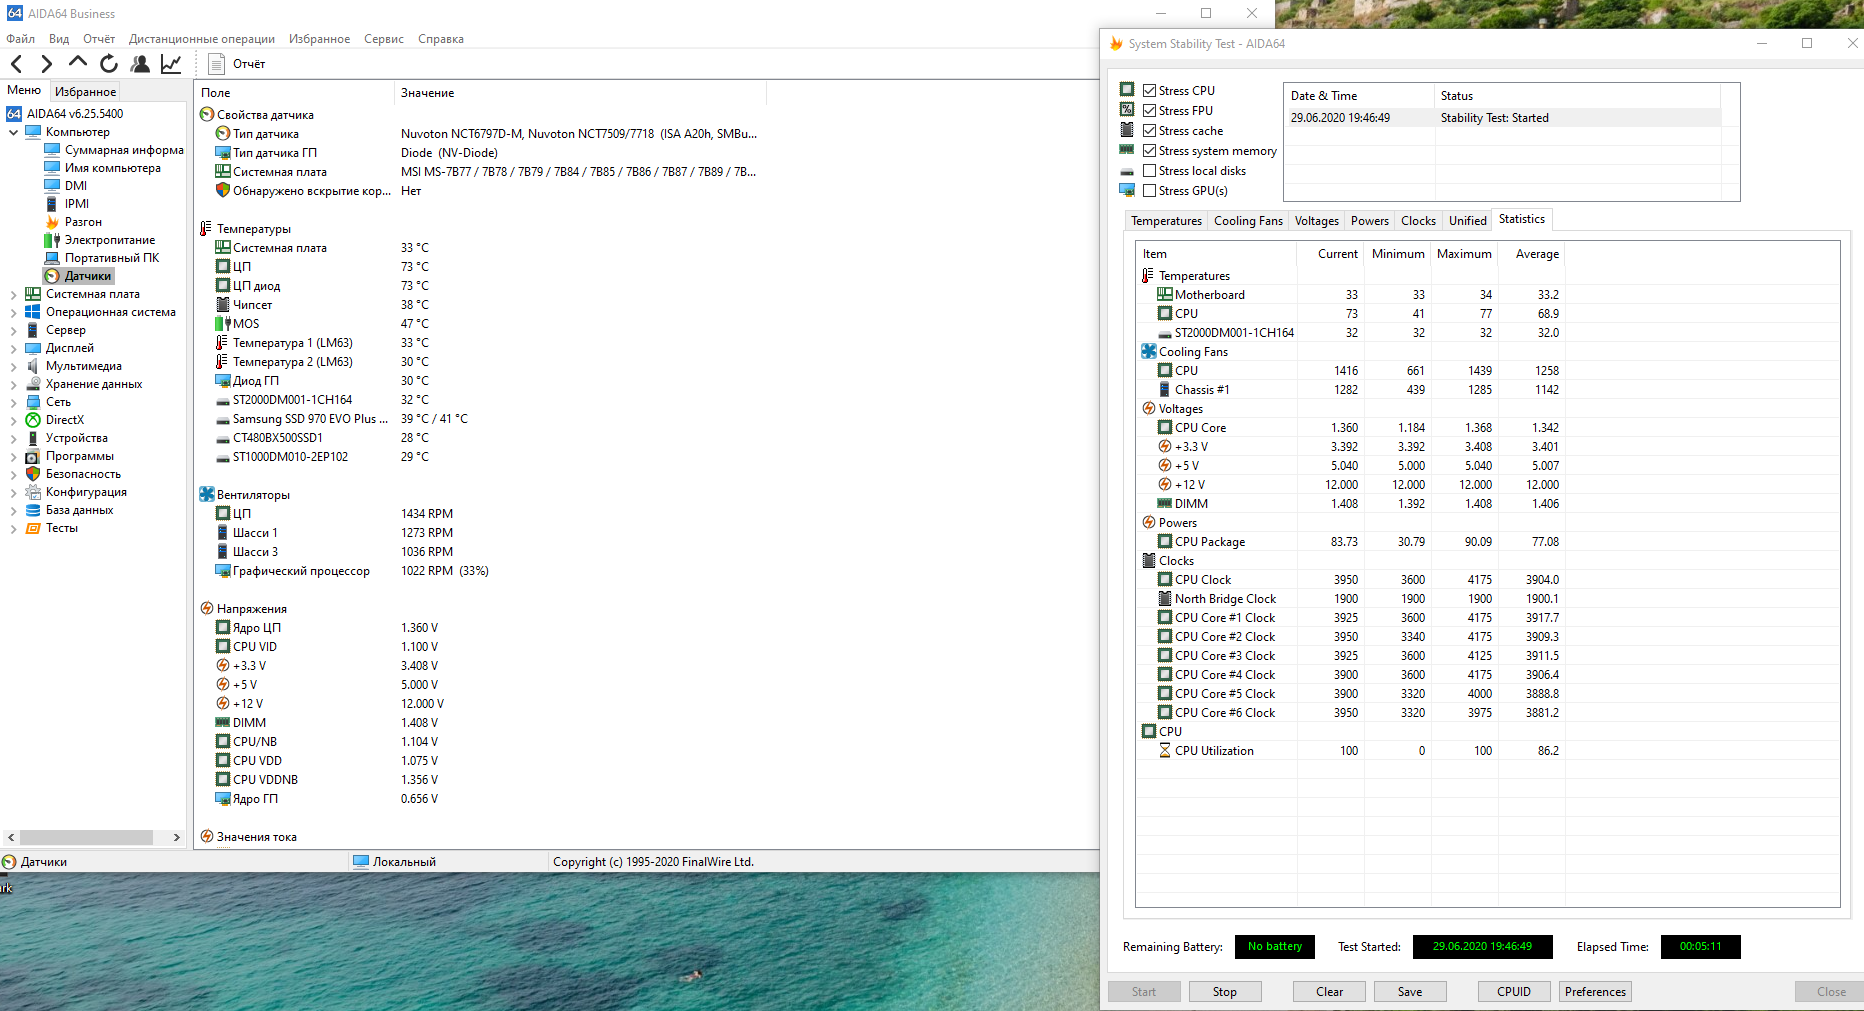The image size is (1864, 1011).
Task: Click the Устройства icon in tree
Action: click(33, 438)
